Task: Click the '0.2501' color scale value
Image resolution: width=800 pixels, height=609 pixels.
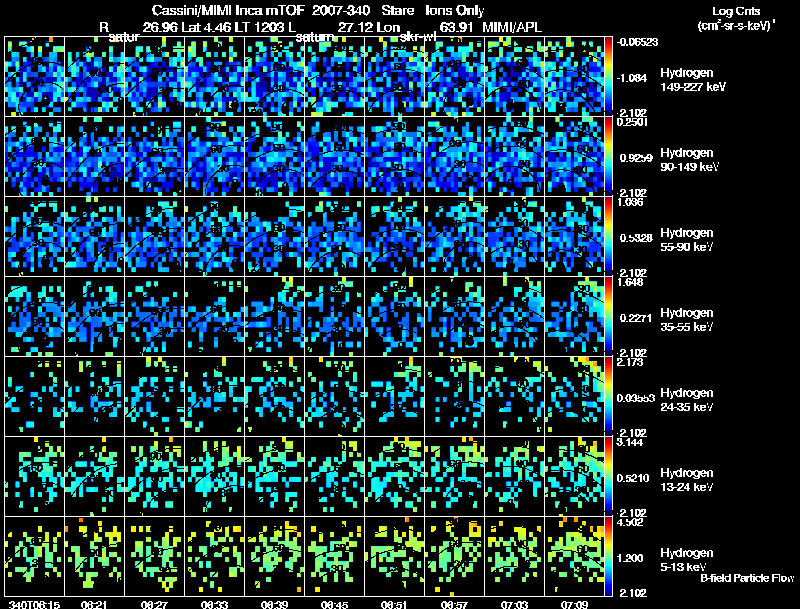Action: (633, 122)
